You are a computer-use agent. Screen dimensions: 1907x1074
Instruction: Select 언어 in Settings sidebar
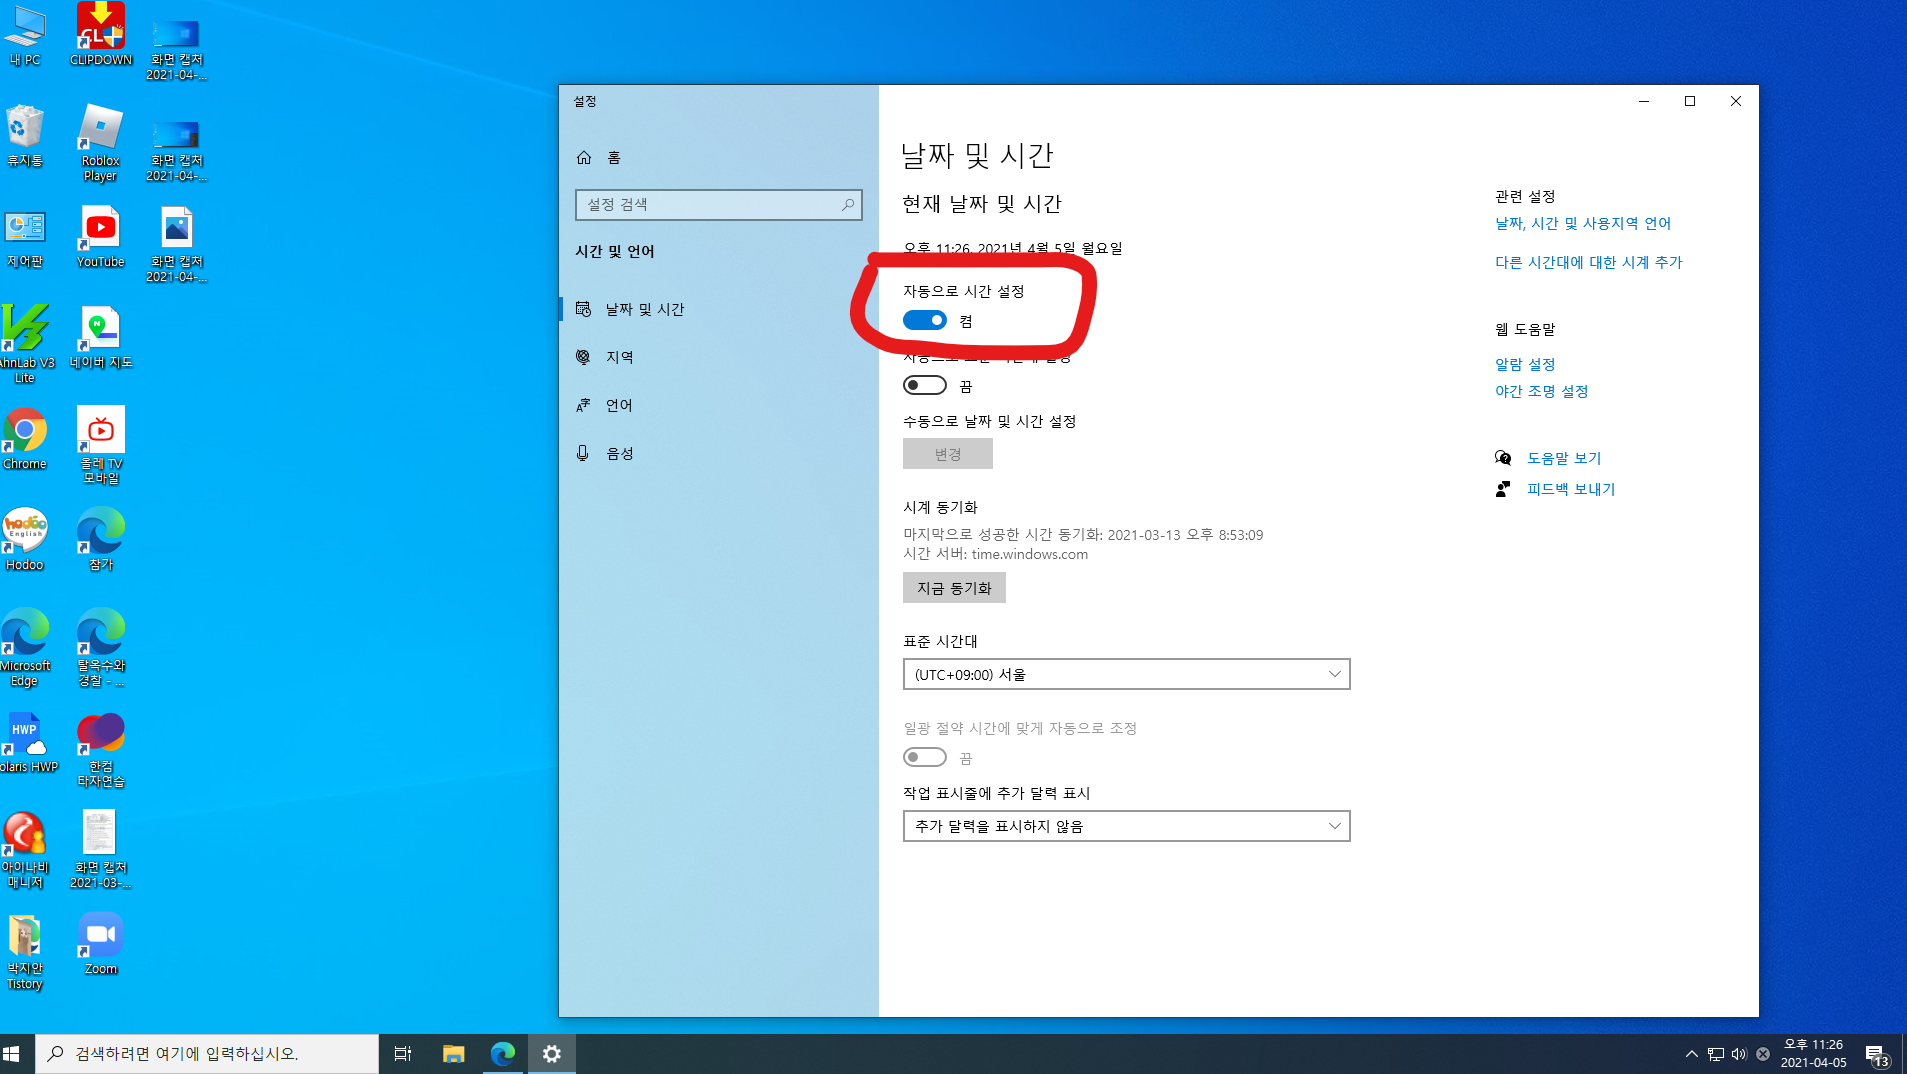718,405
